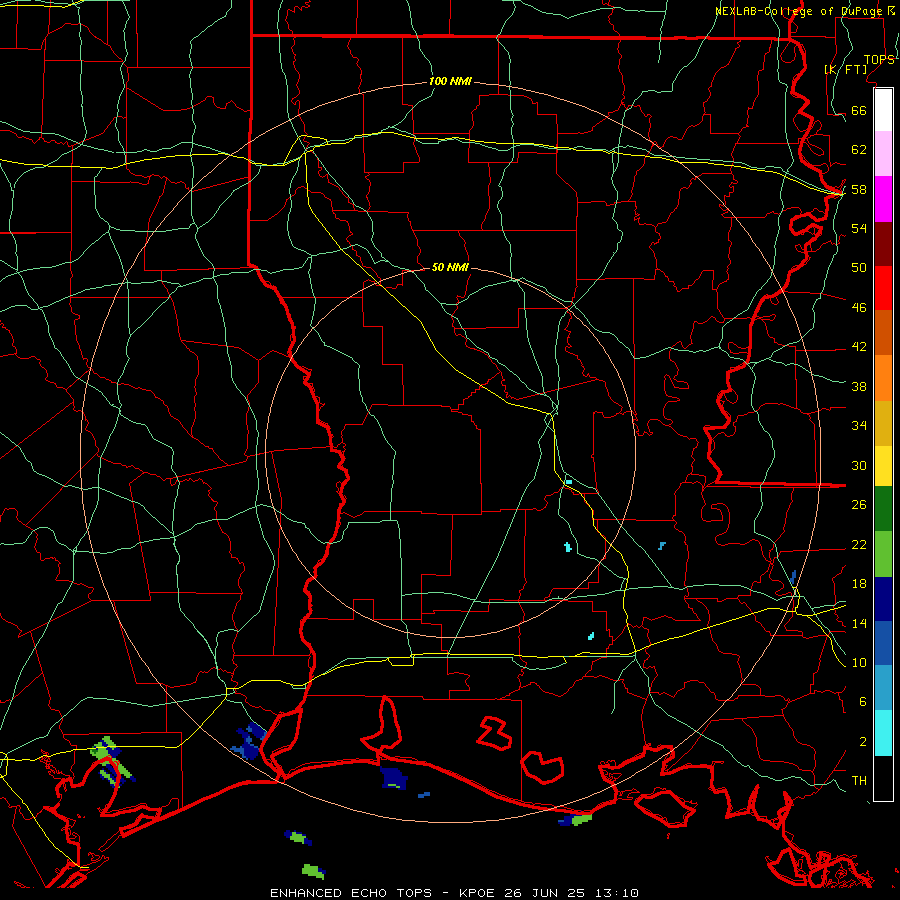Click the "100 NMI" range ring label
Image resolution: width=900 pixels, height=900 pixels.
point(450,82)
